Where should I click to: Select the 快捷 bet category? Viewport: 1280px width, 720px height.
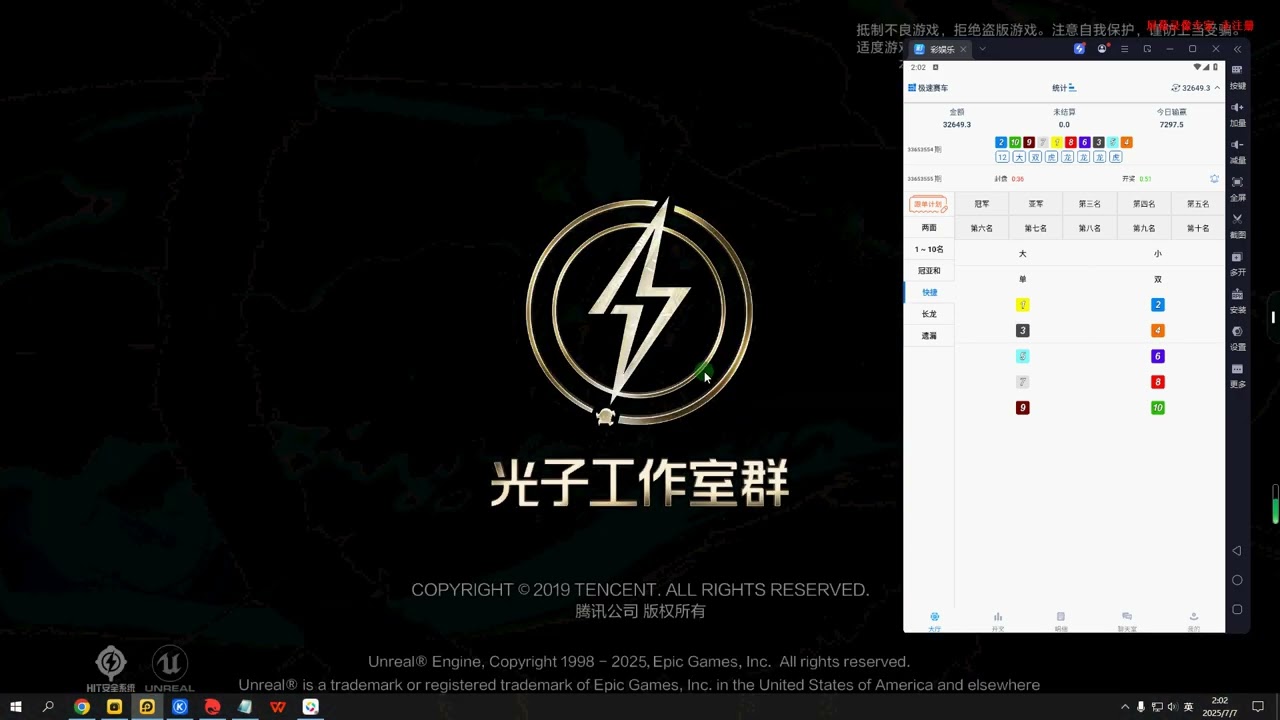[929, 292]
